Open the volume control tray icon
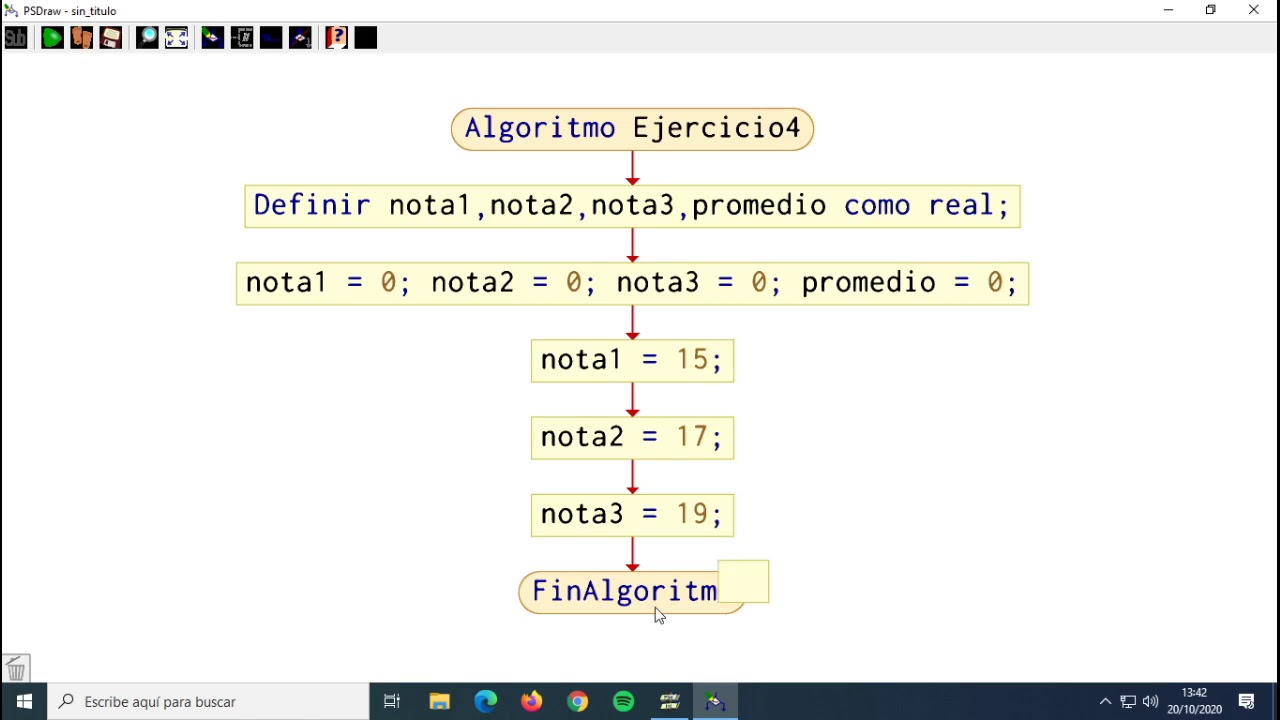Image resolution: width=1280 pixels, height=720 pixels. coord(1150,702)
